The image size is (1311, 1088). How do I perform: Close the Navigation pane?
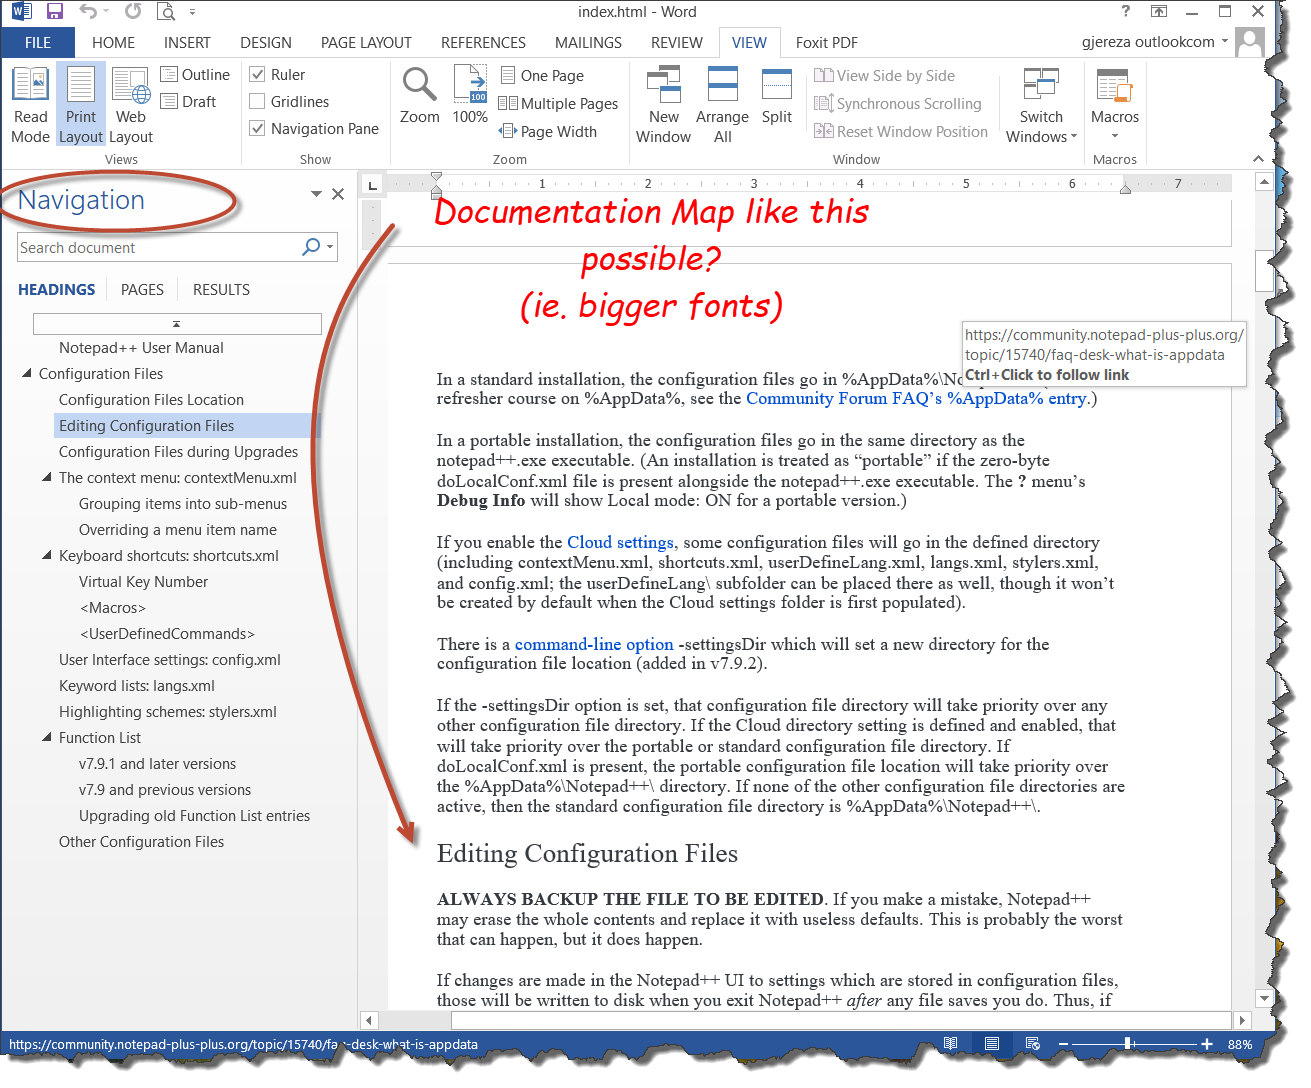[x=338, y=194]
